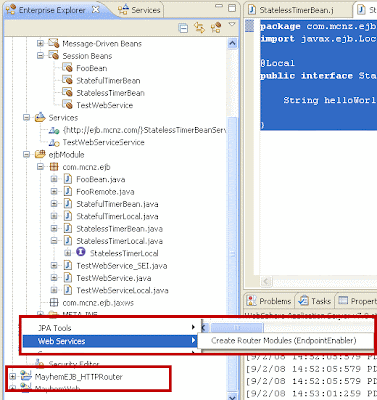Click the Message-Driven Beans envelope icon
Viewport: 377px width, 400px height.
click(54, 43)
